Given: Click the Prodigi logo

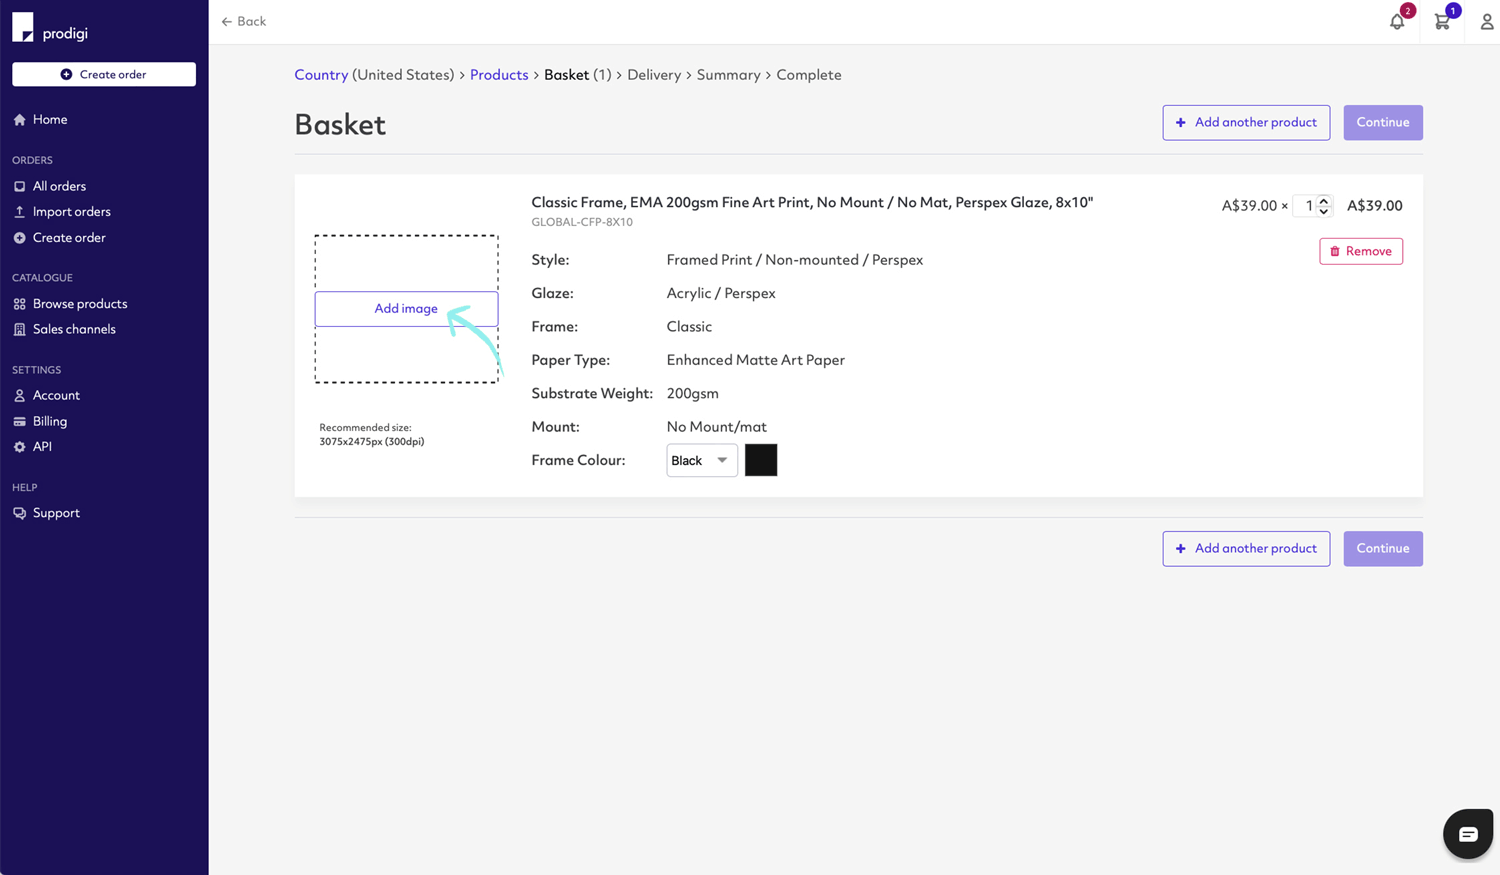Looking at the screenshot, I should pos(50,30).
